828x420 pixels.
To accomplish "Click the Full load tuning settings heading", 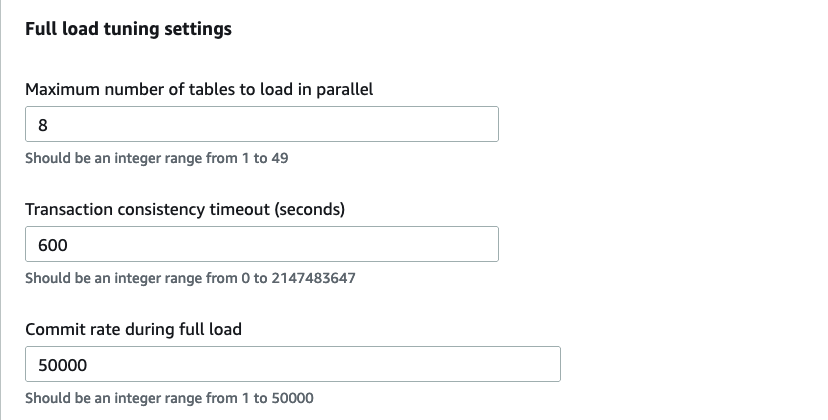I will pos(128,29).
